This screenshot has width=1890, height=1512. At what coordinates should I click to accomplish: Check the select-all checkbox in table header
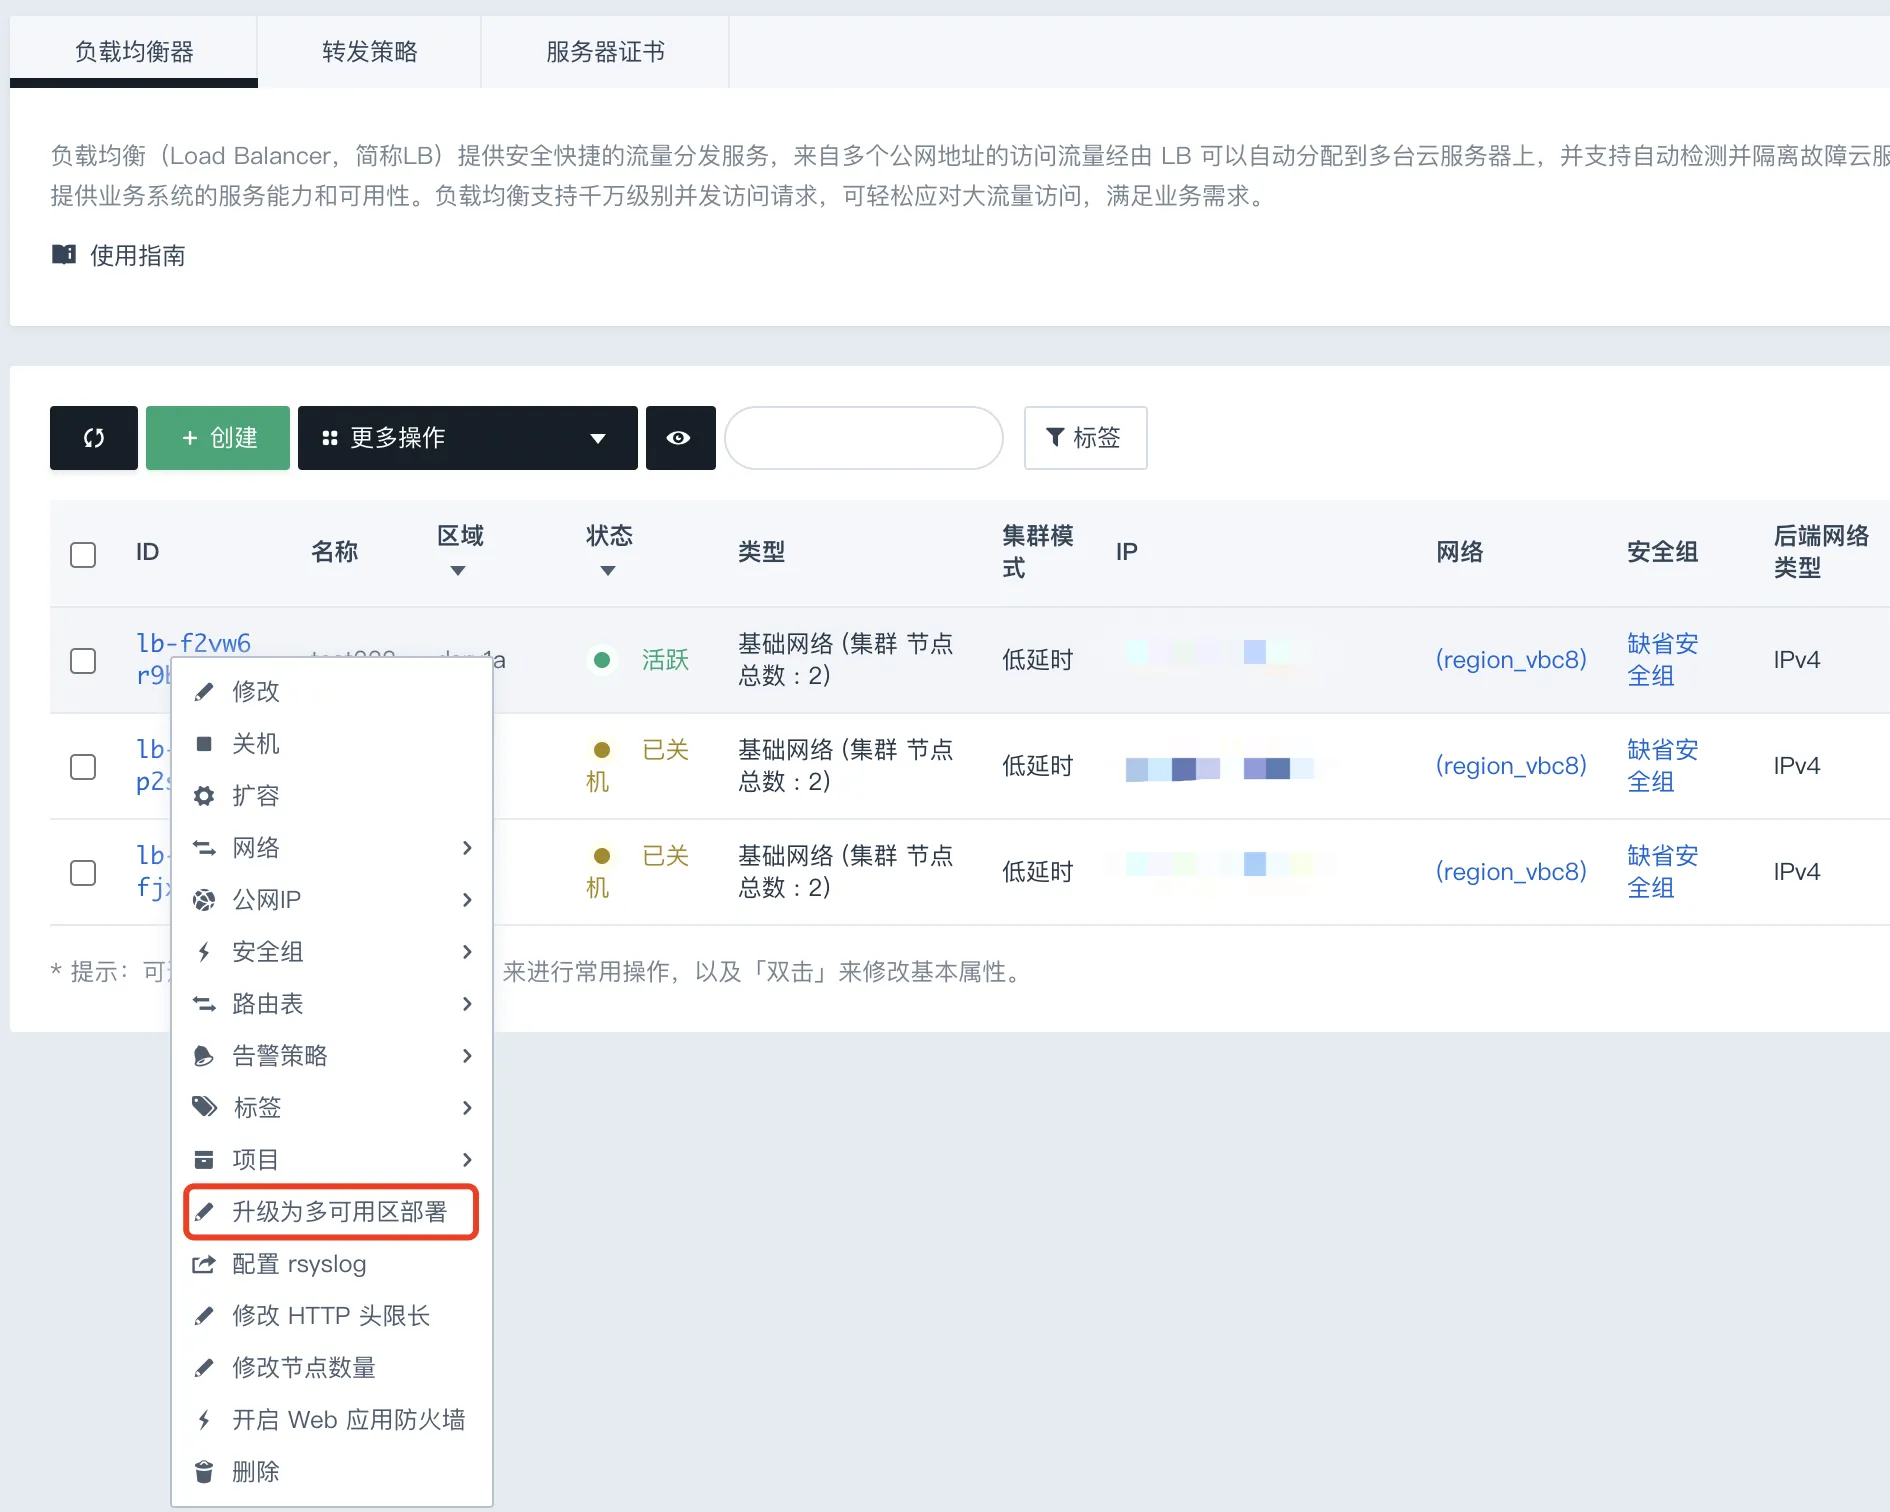click(83, 555)
